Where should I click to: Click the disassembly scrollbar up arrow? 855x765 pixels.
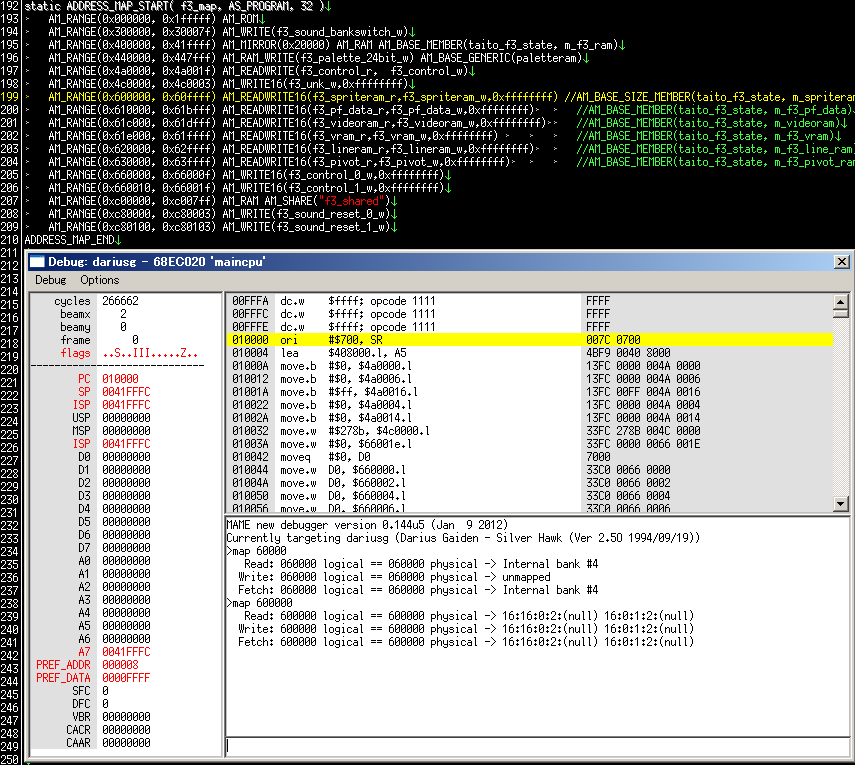pyautogui.click(x=841, y=301)
